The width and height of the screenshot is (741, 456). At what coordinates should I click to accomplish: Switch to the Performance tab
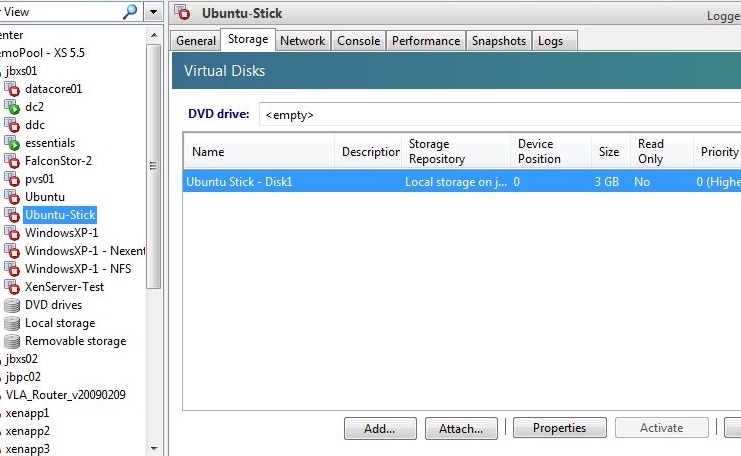[426, 41]
